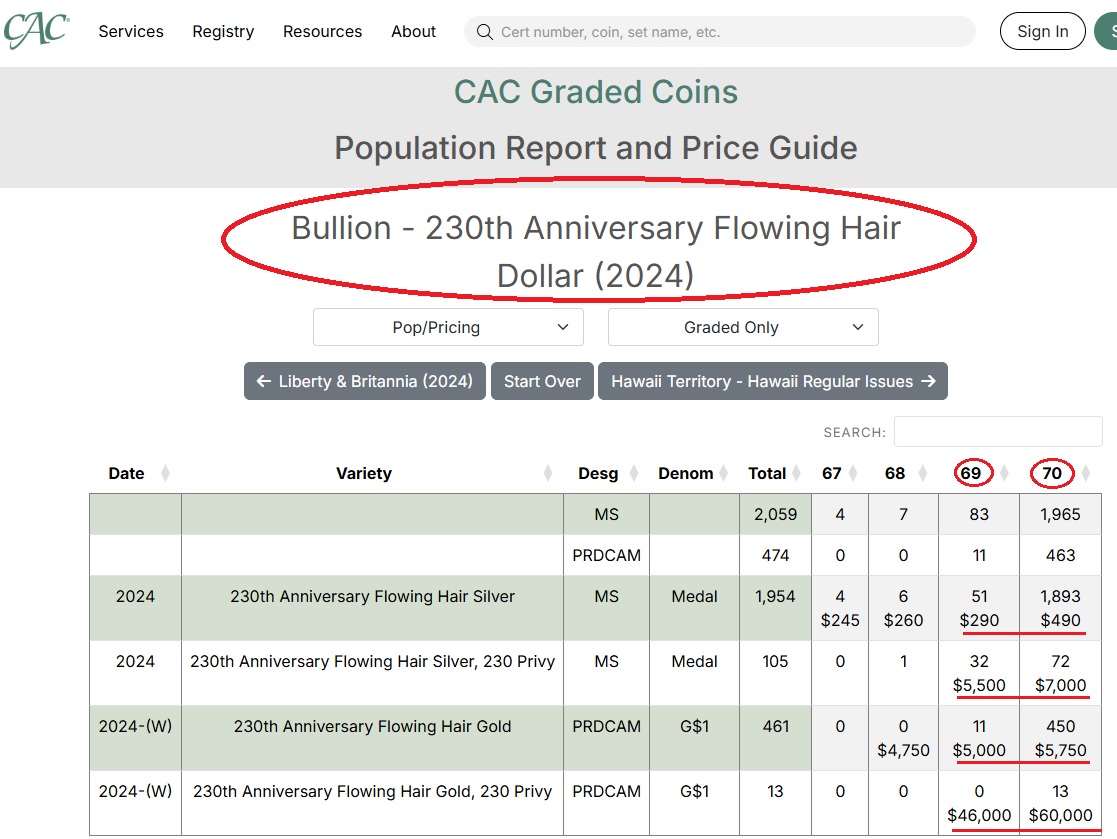
Task: Click the CAC logo
Action: (x=35, y=30)
